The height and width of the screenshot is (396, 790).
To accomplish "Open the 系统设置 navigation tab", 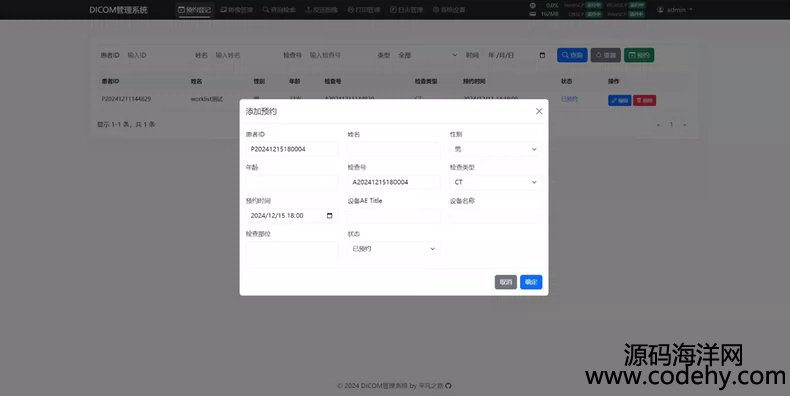I will (449, 10).
